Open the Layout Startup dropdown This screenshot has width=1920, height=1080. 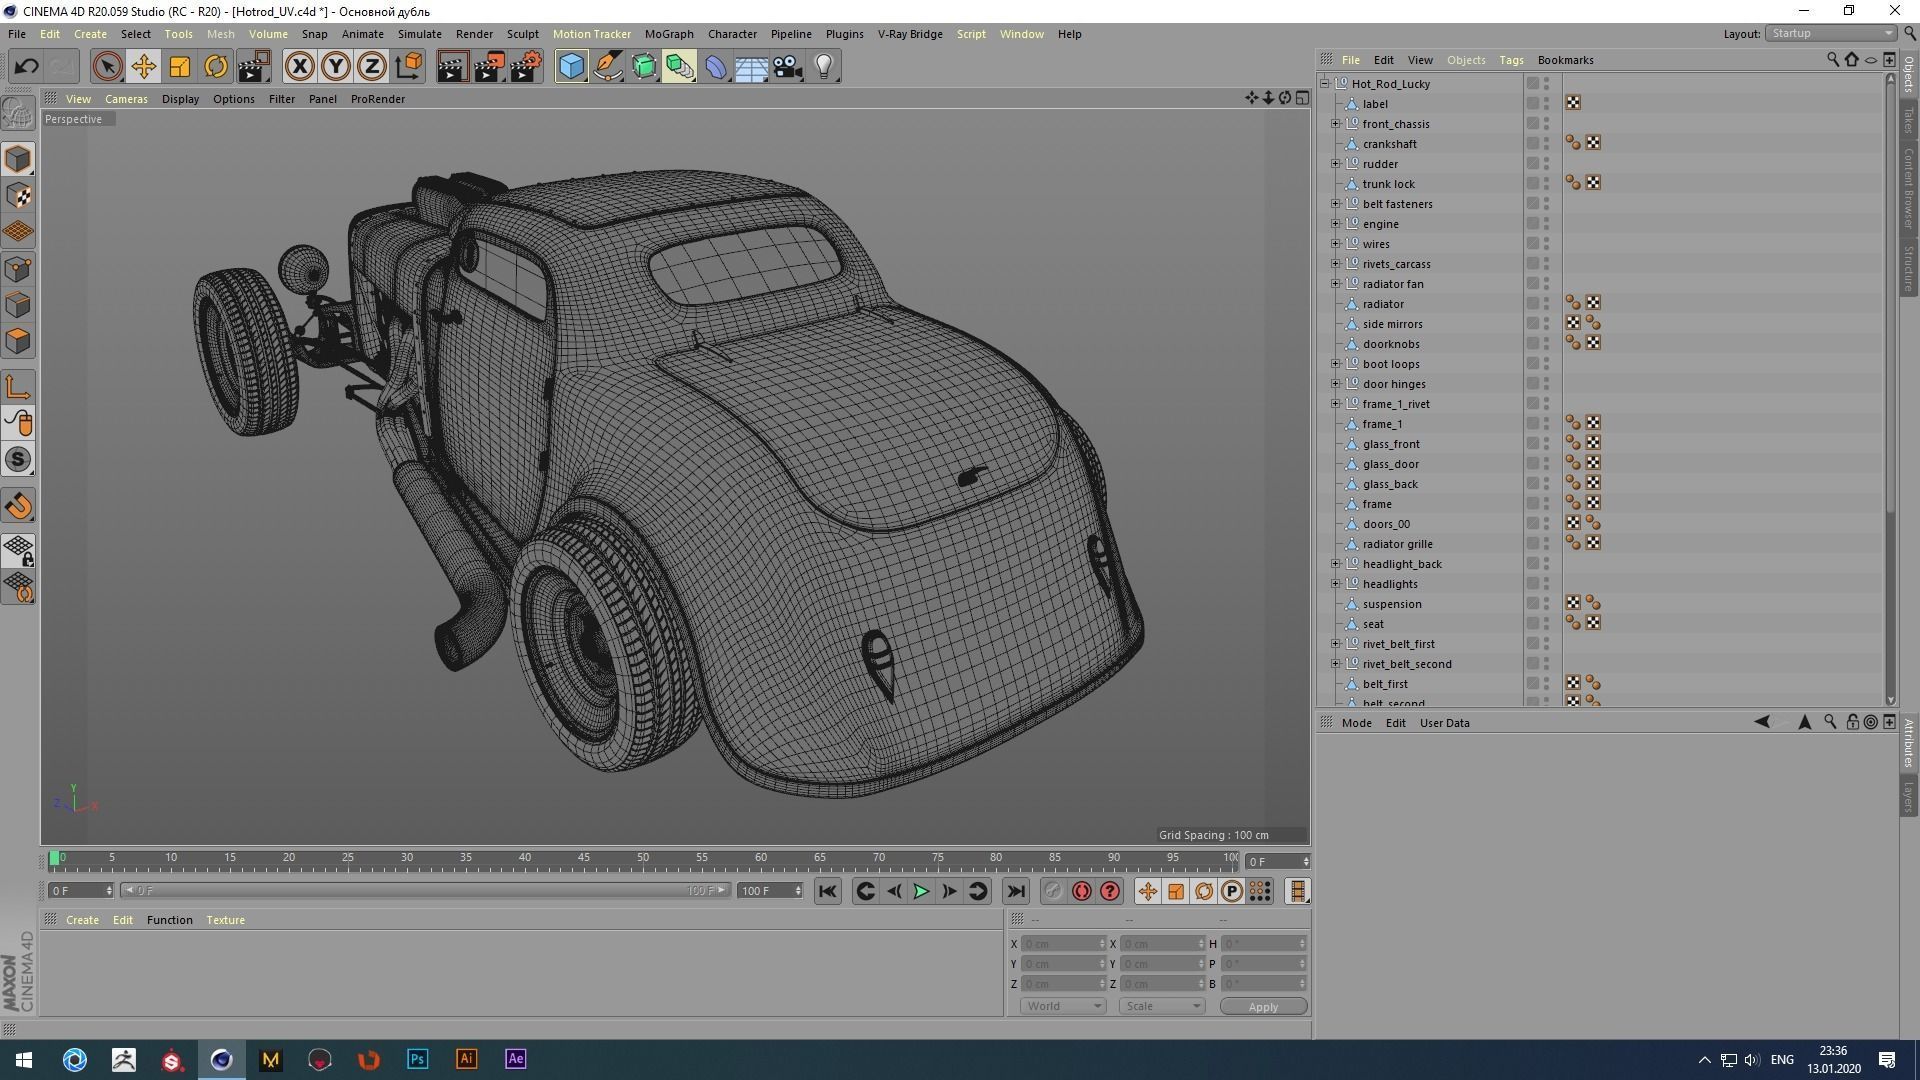pyautogui.click(x=1830, y=33)
